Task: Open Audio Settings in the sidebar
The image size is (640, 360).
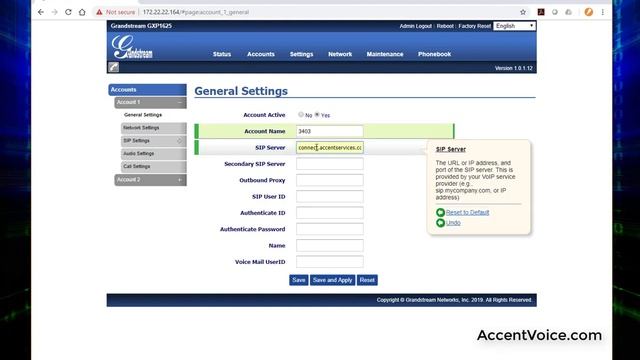Action: [153, 154]
